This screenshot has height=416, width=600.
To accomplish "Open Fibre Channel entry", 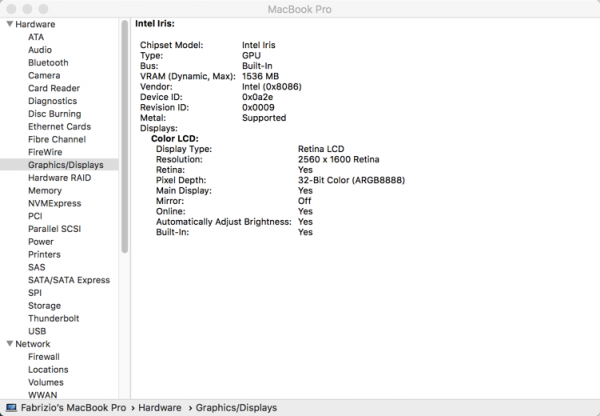I will point(57,139).
